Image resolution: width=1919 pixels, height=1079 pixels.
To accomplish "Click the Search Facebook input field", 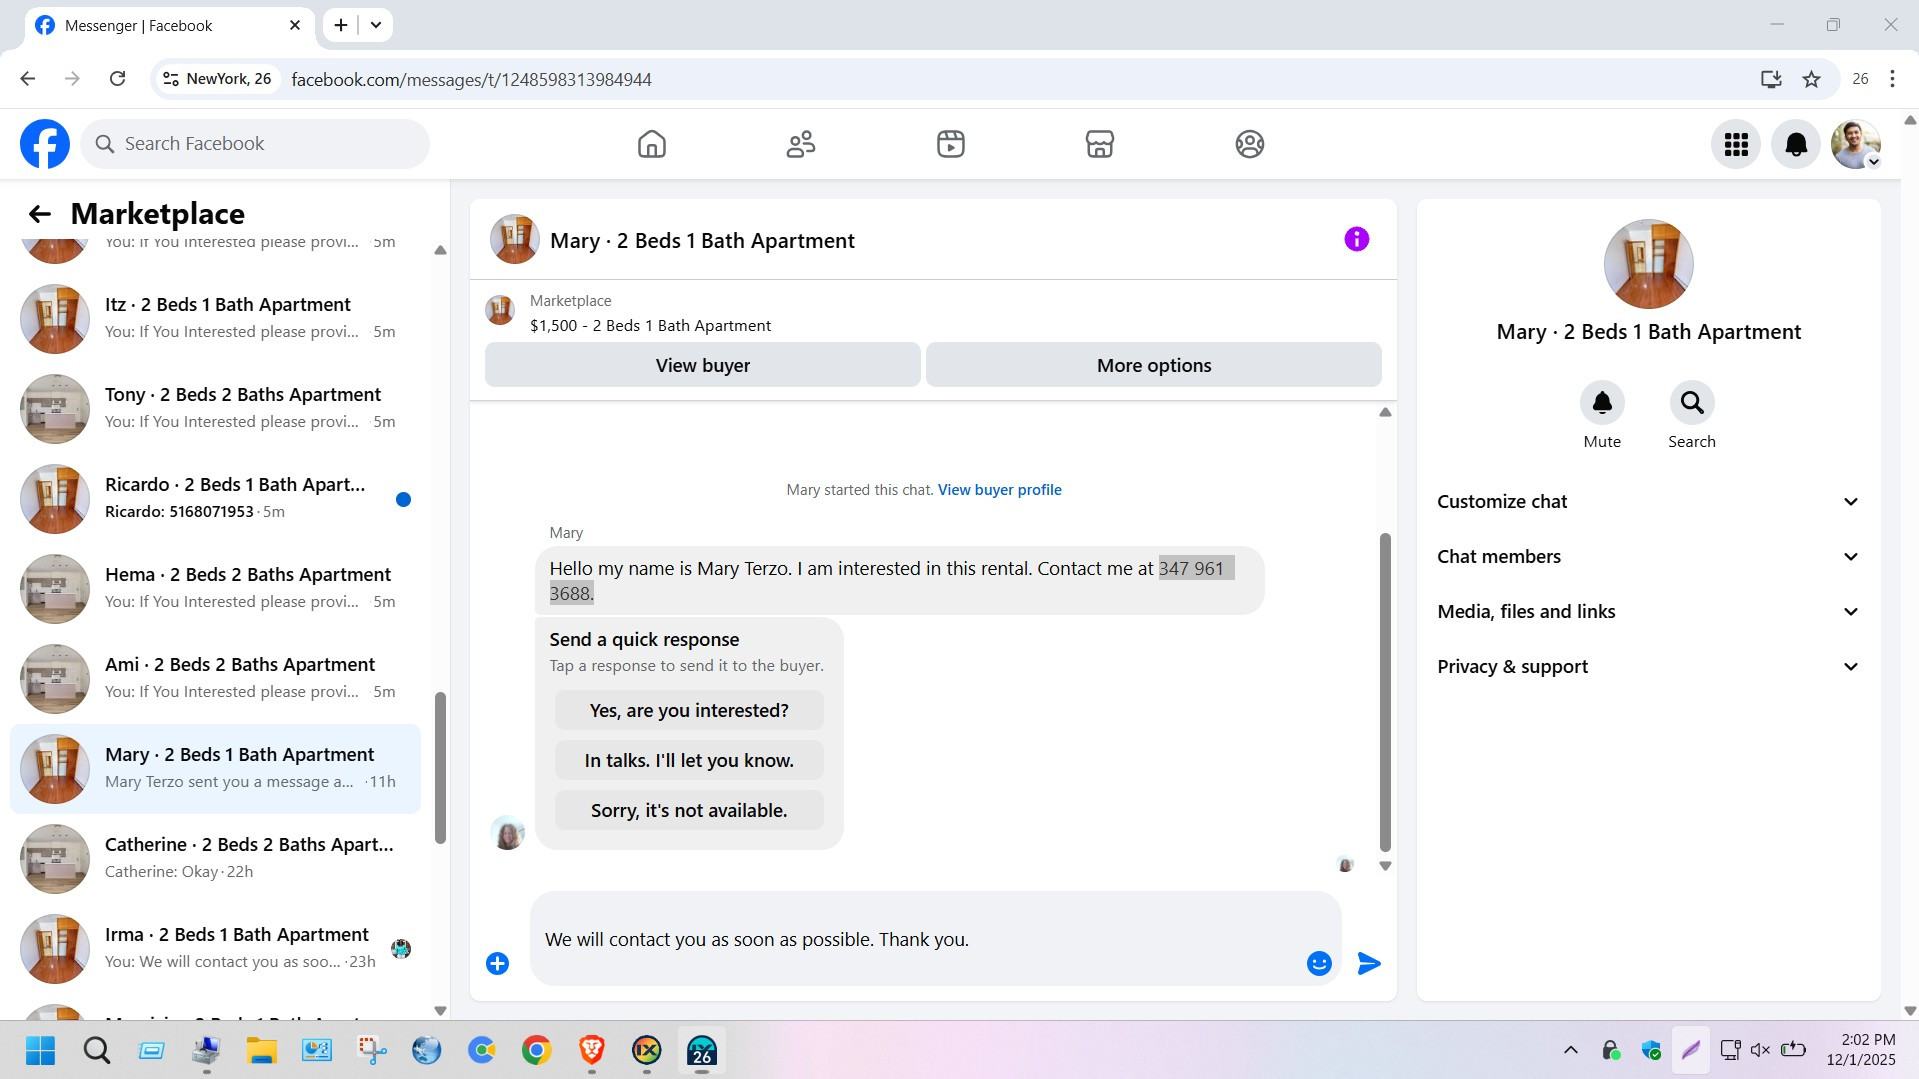I will click(255, 144).
